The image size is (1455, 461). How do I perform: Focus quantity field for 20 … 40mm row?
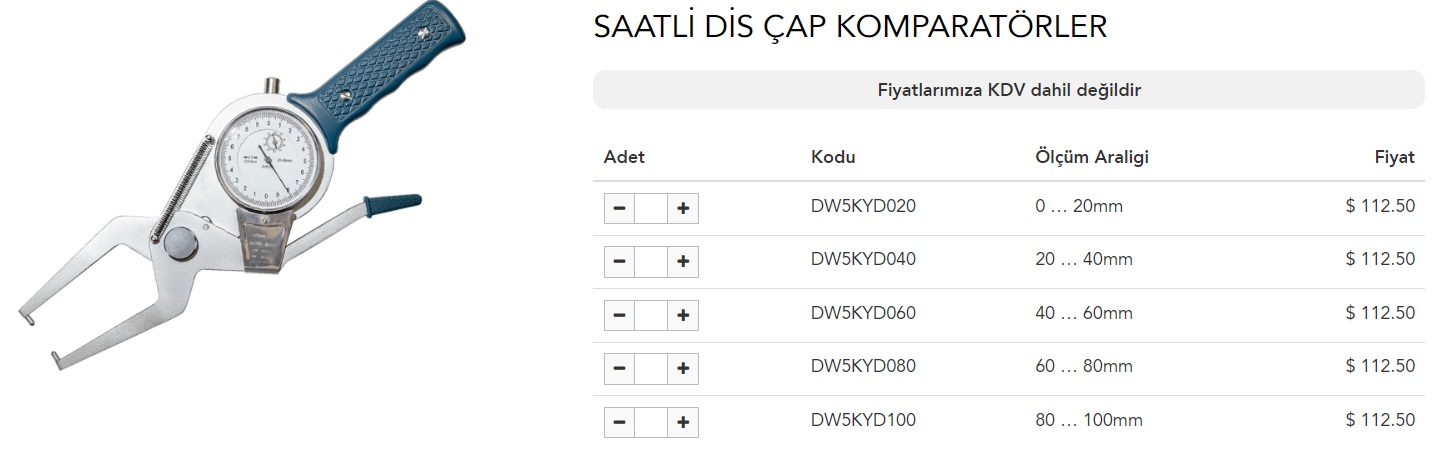651,261
